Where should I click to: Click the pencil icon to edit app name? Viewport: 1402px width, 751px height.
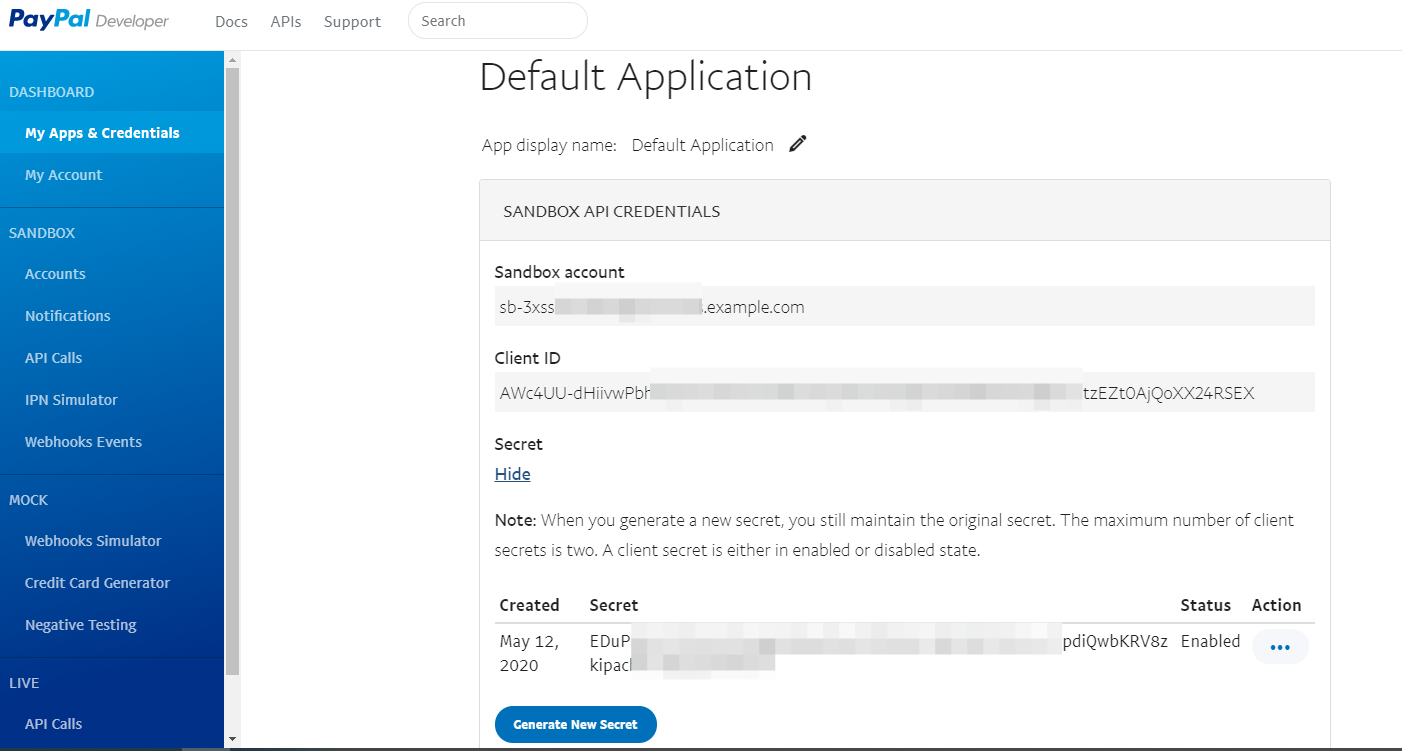pyautogui.click(x=797, y=144)
